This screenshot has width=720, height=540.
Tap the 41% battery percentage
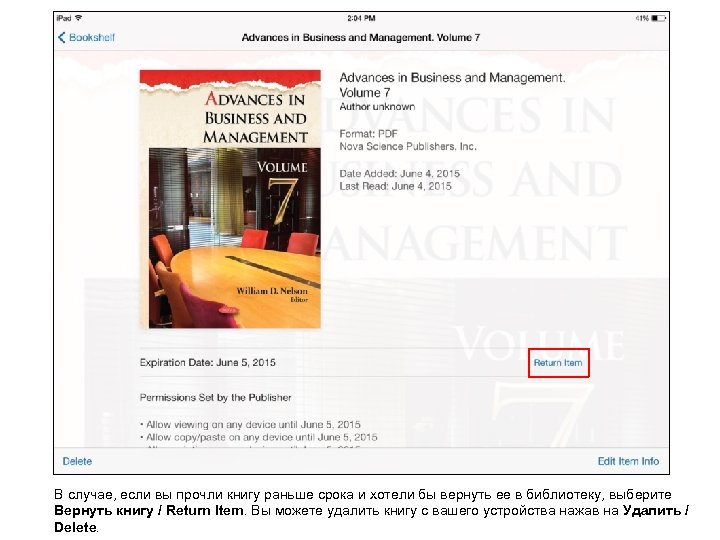pos(642,18)
